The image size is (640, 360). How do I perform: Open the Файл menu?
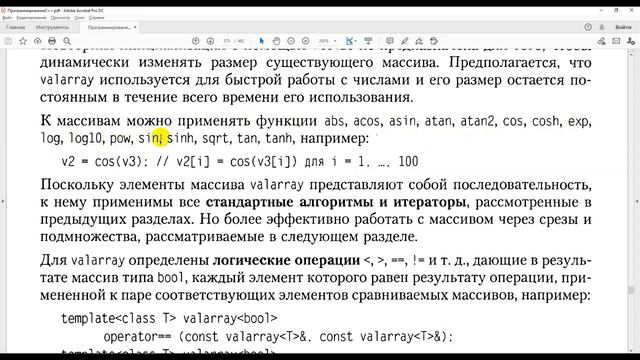tap(7, 18)
